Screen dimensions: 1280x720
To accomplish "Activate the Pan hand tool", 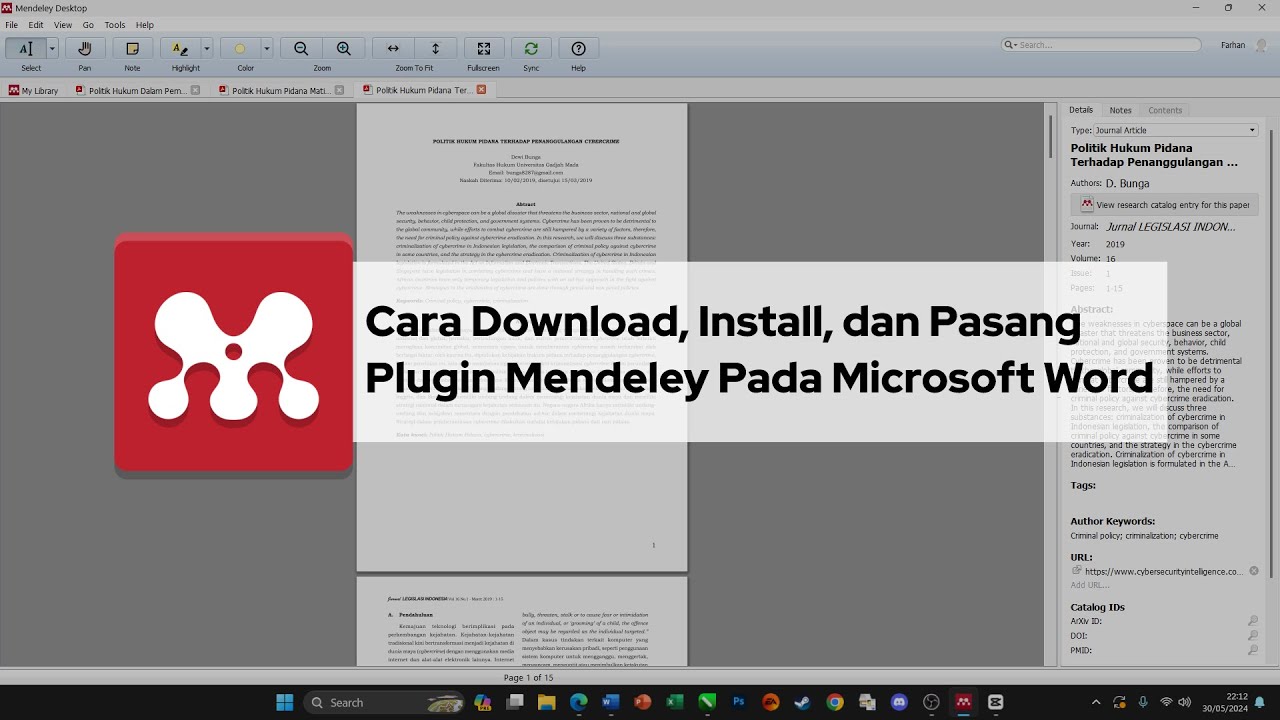I will 85,48.
